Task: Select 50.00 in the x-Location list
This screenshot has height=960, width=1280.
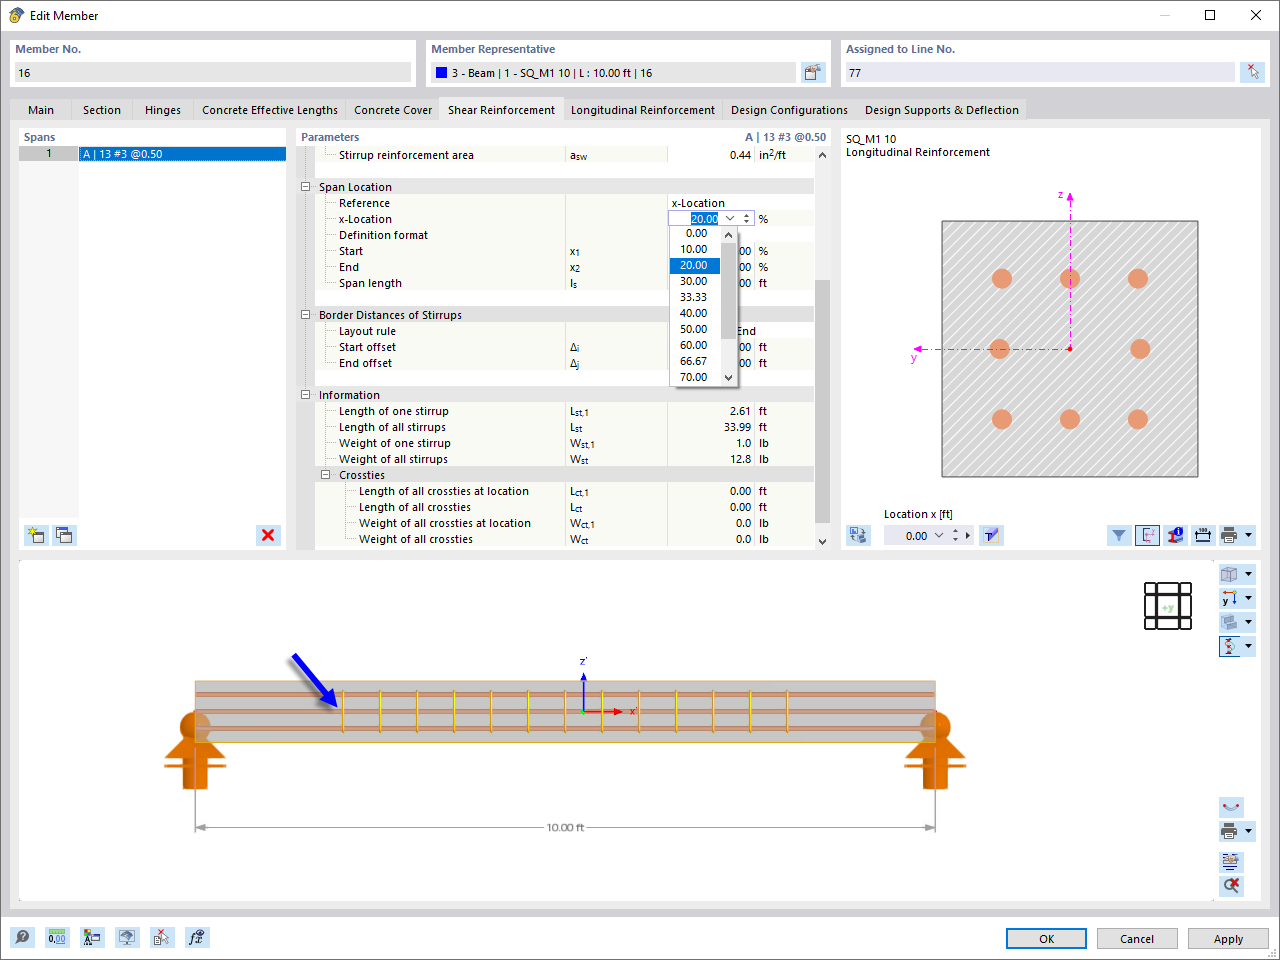Action: coord(694,329)
